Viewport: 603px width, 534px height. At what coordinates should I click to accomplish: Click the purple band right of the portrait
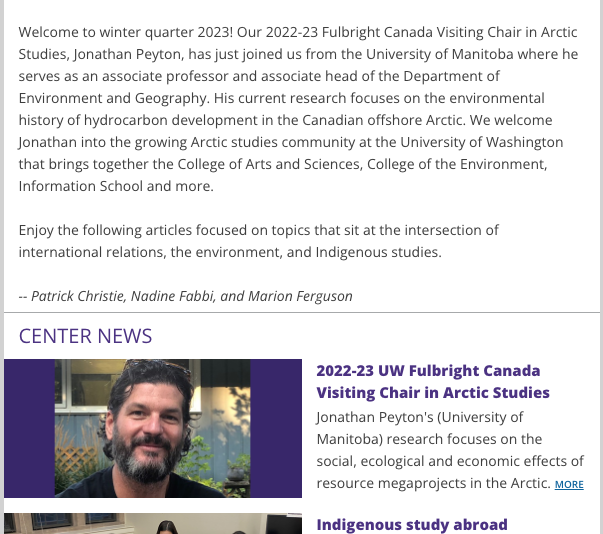tap(276, 428)
